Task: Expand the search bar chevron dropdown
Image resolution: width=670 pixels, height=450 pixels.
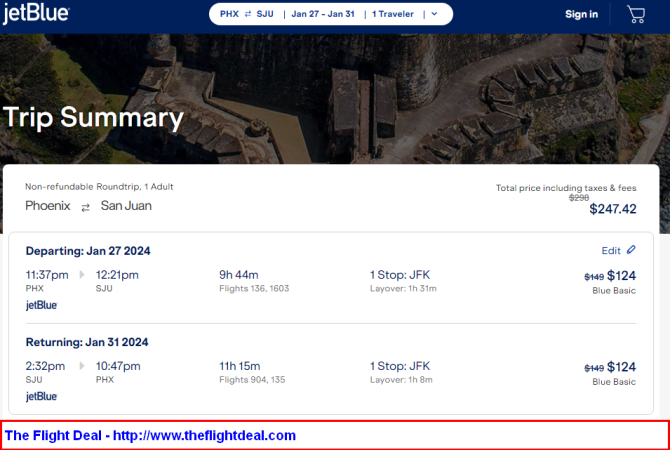Action: 433,14
